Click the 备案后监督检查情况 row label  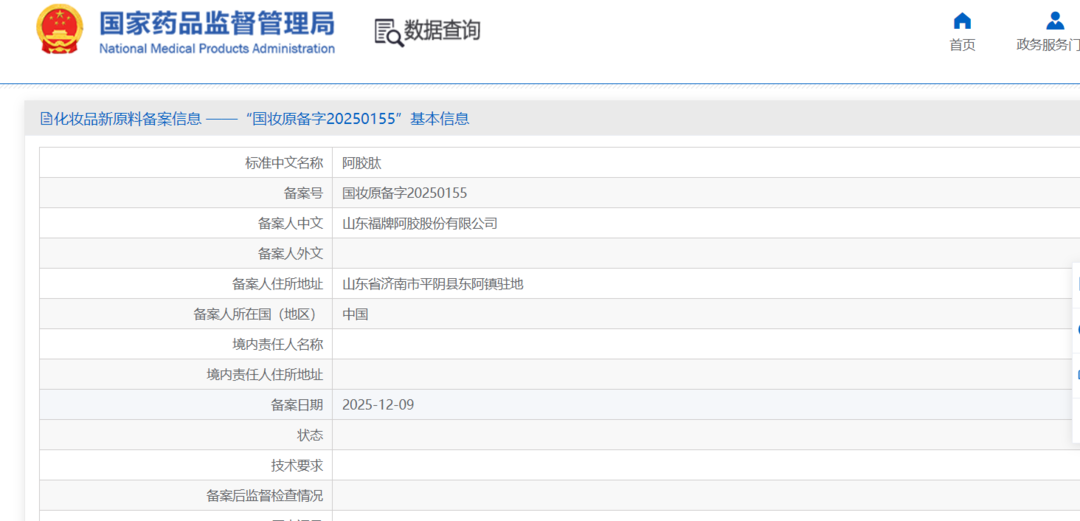(264, 495)
